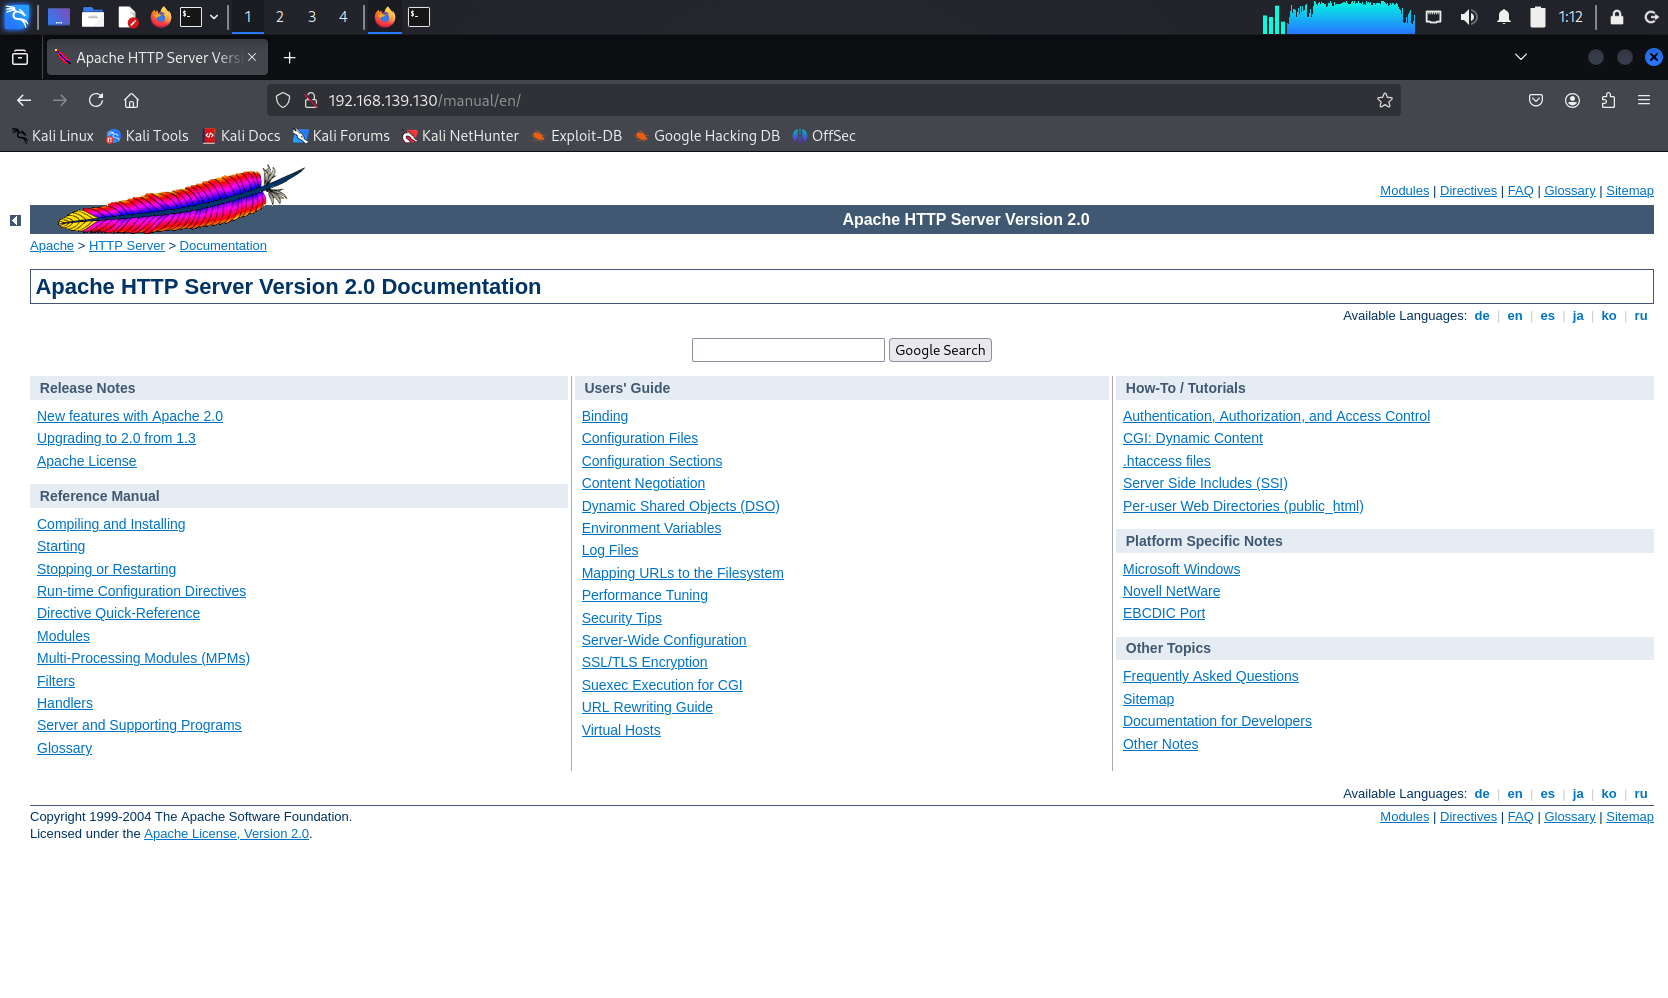The image size is (1668, 998).
Task: Open the Configuration Files guide
Action: (x=640, y=438)
